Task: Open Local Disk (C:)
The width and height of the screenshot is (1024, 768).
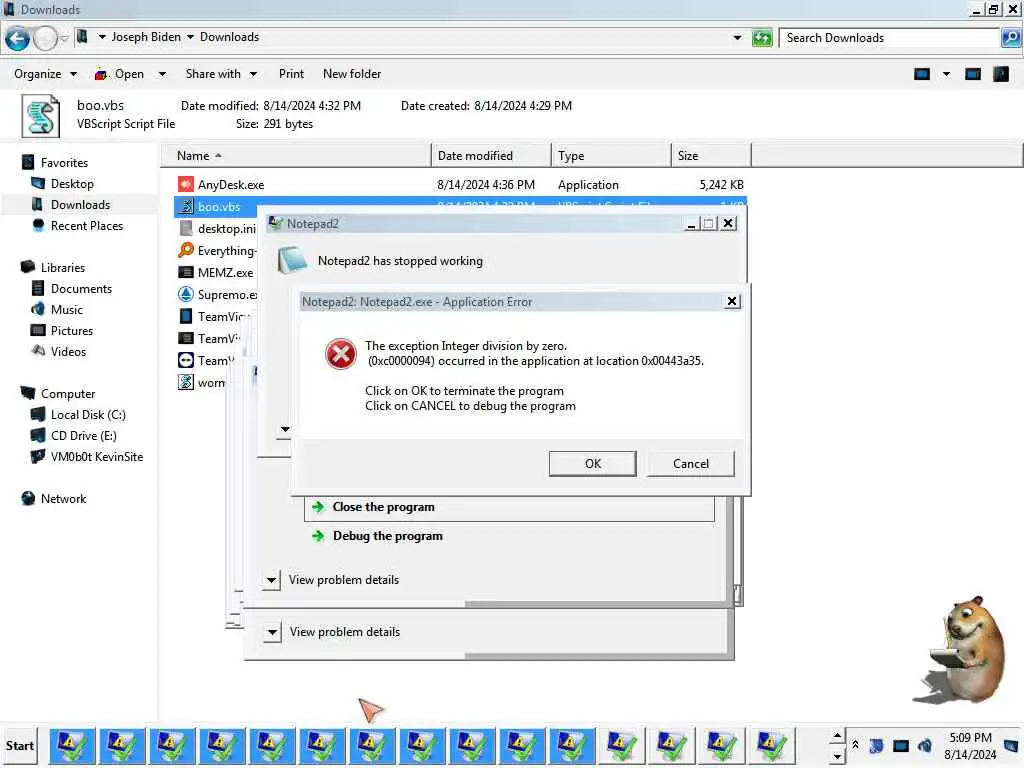Action: [x=88, y=415]
